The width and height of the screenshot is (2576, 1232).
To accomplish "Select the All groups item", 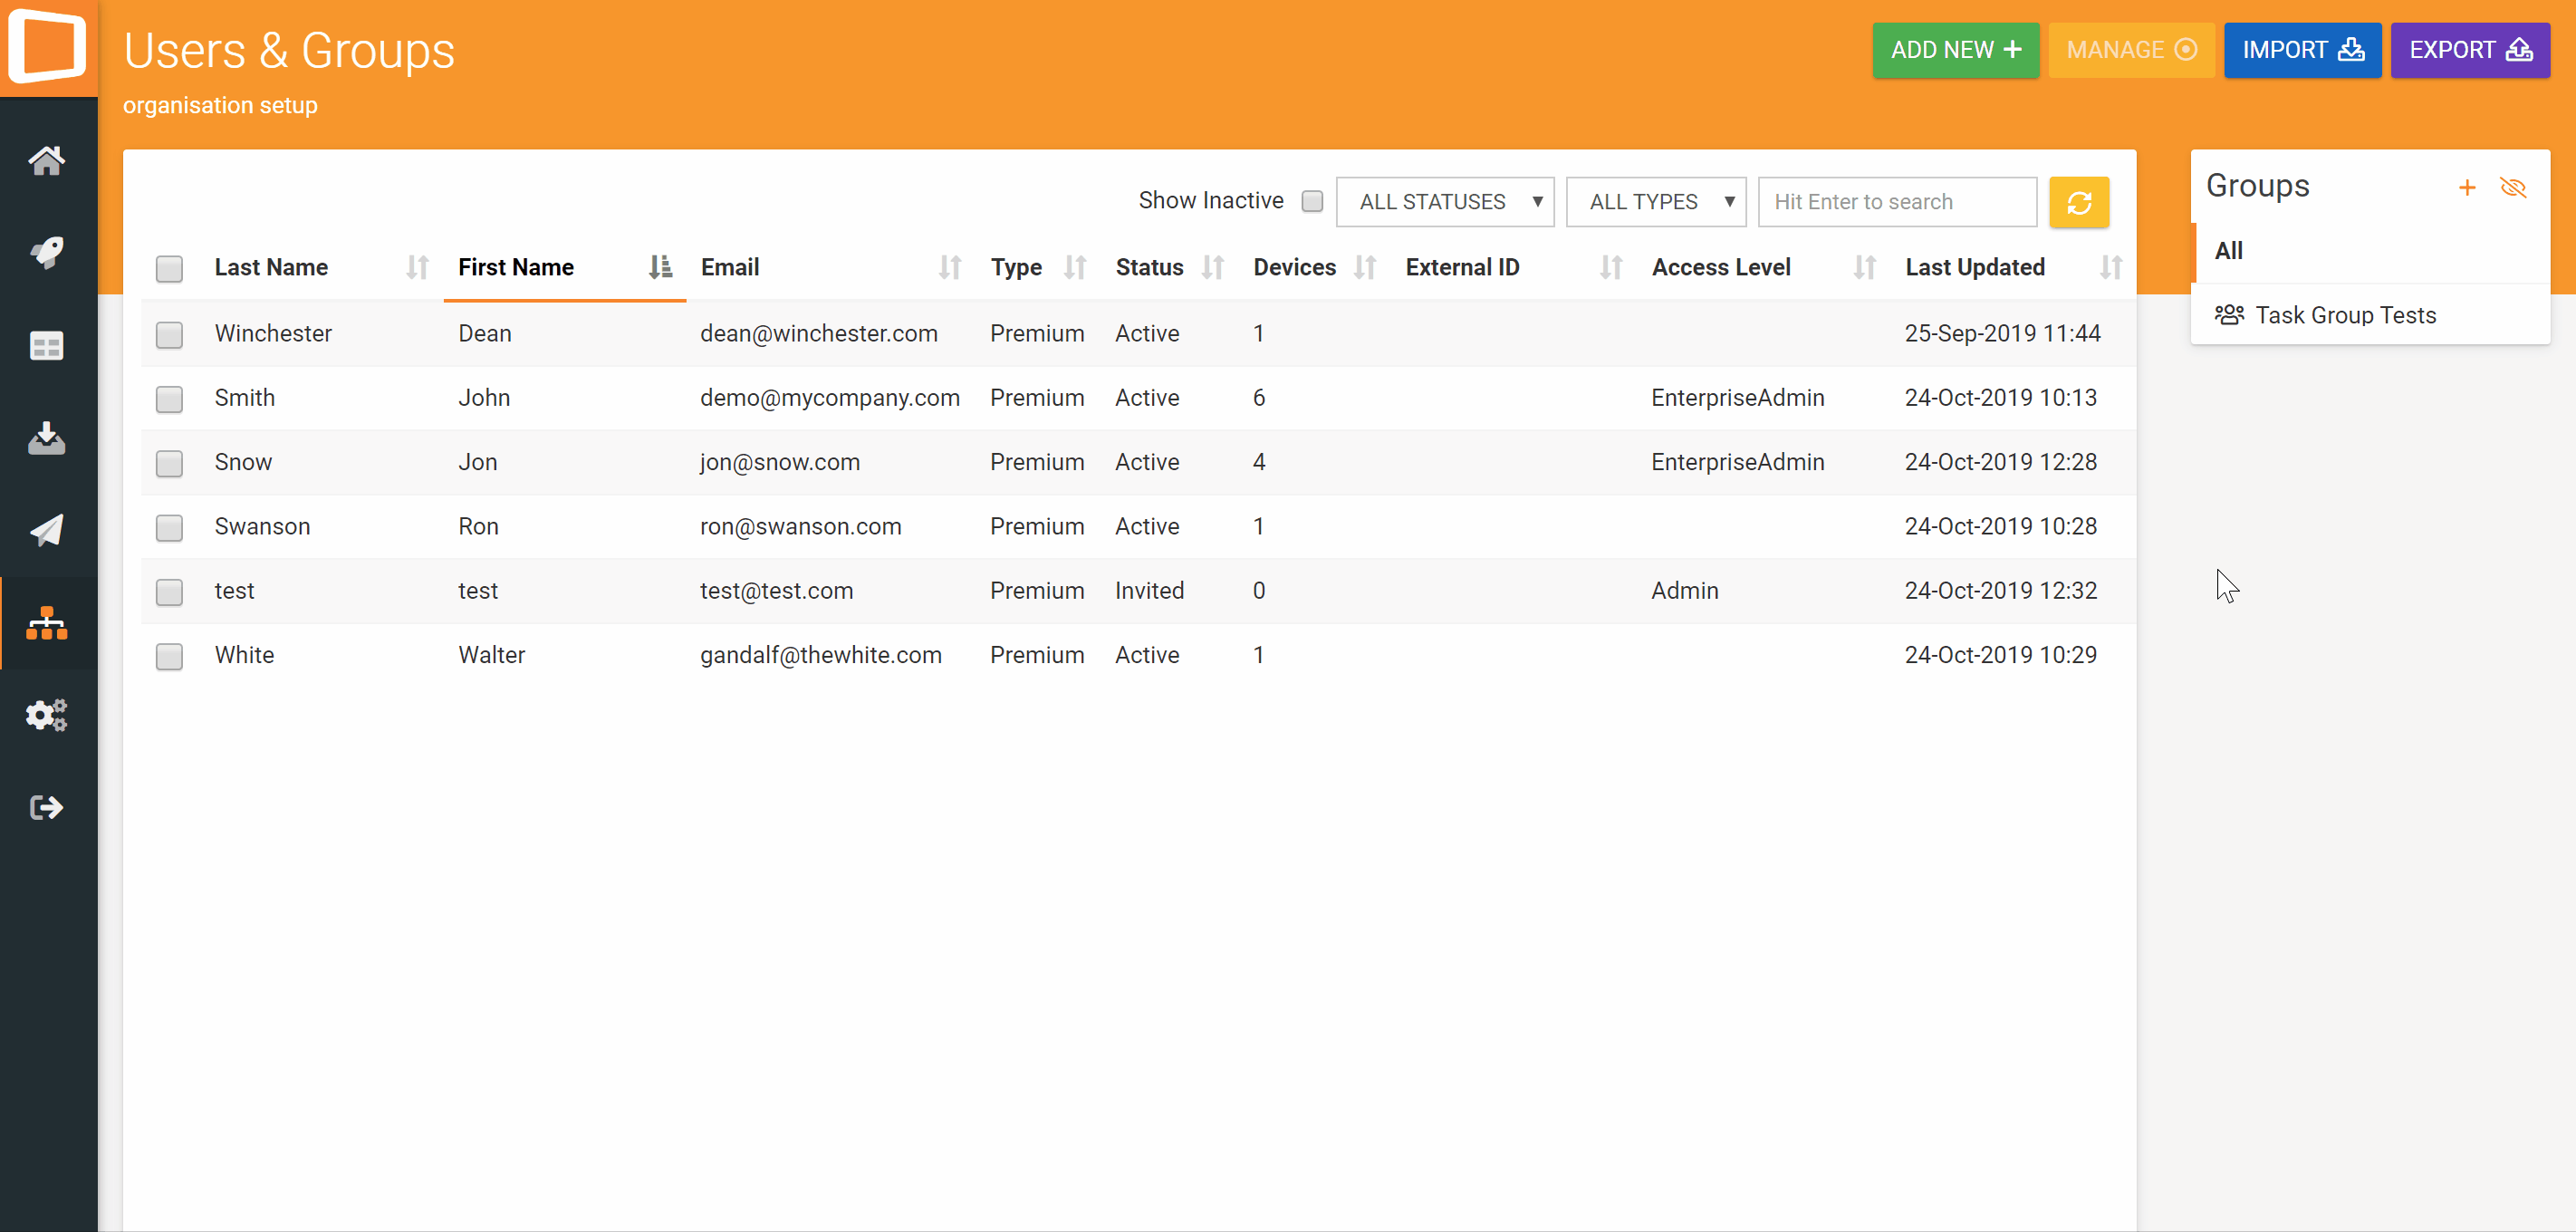I will 2229,251.
